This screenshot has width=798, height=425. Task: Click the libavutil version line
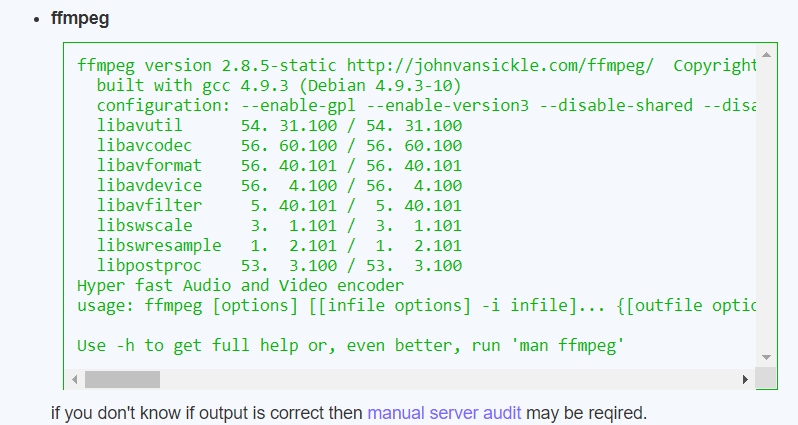pos(279,126)
